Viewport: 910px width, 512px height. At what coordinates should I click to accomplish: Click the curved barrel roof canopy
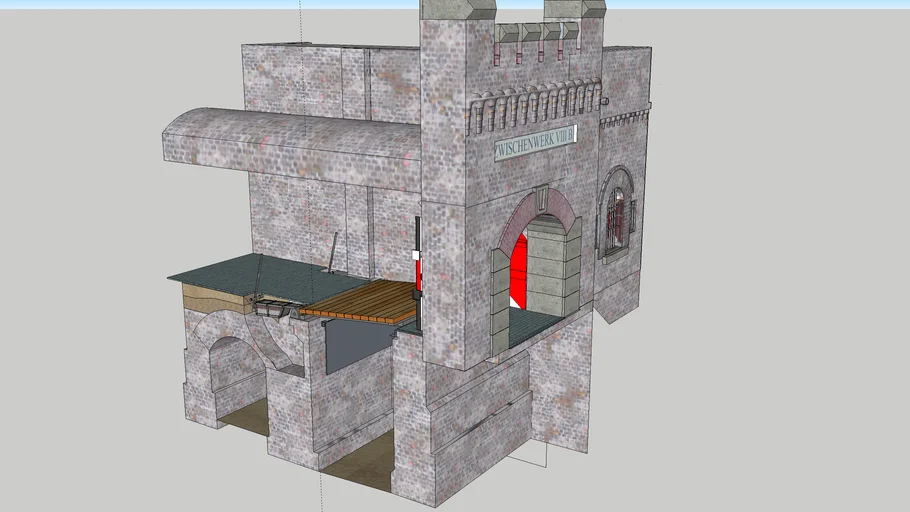(x=290, y=142)
